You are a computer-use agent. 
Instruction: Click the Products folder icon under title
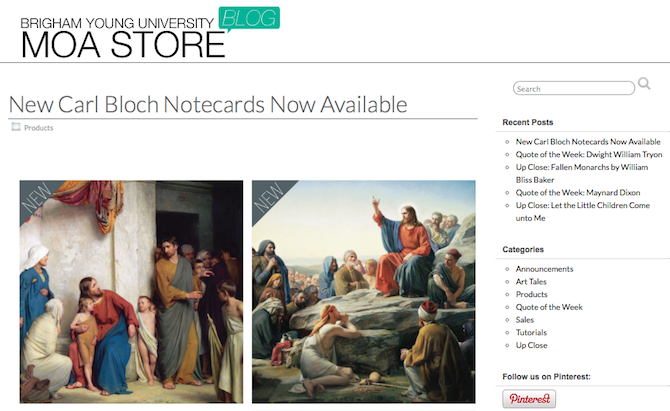[x=16, y=126]
